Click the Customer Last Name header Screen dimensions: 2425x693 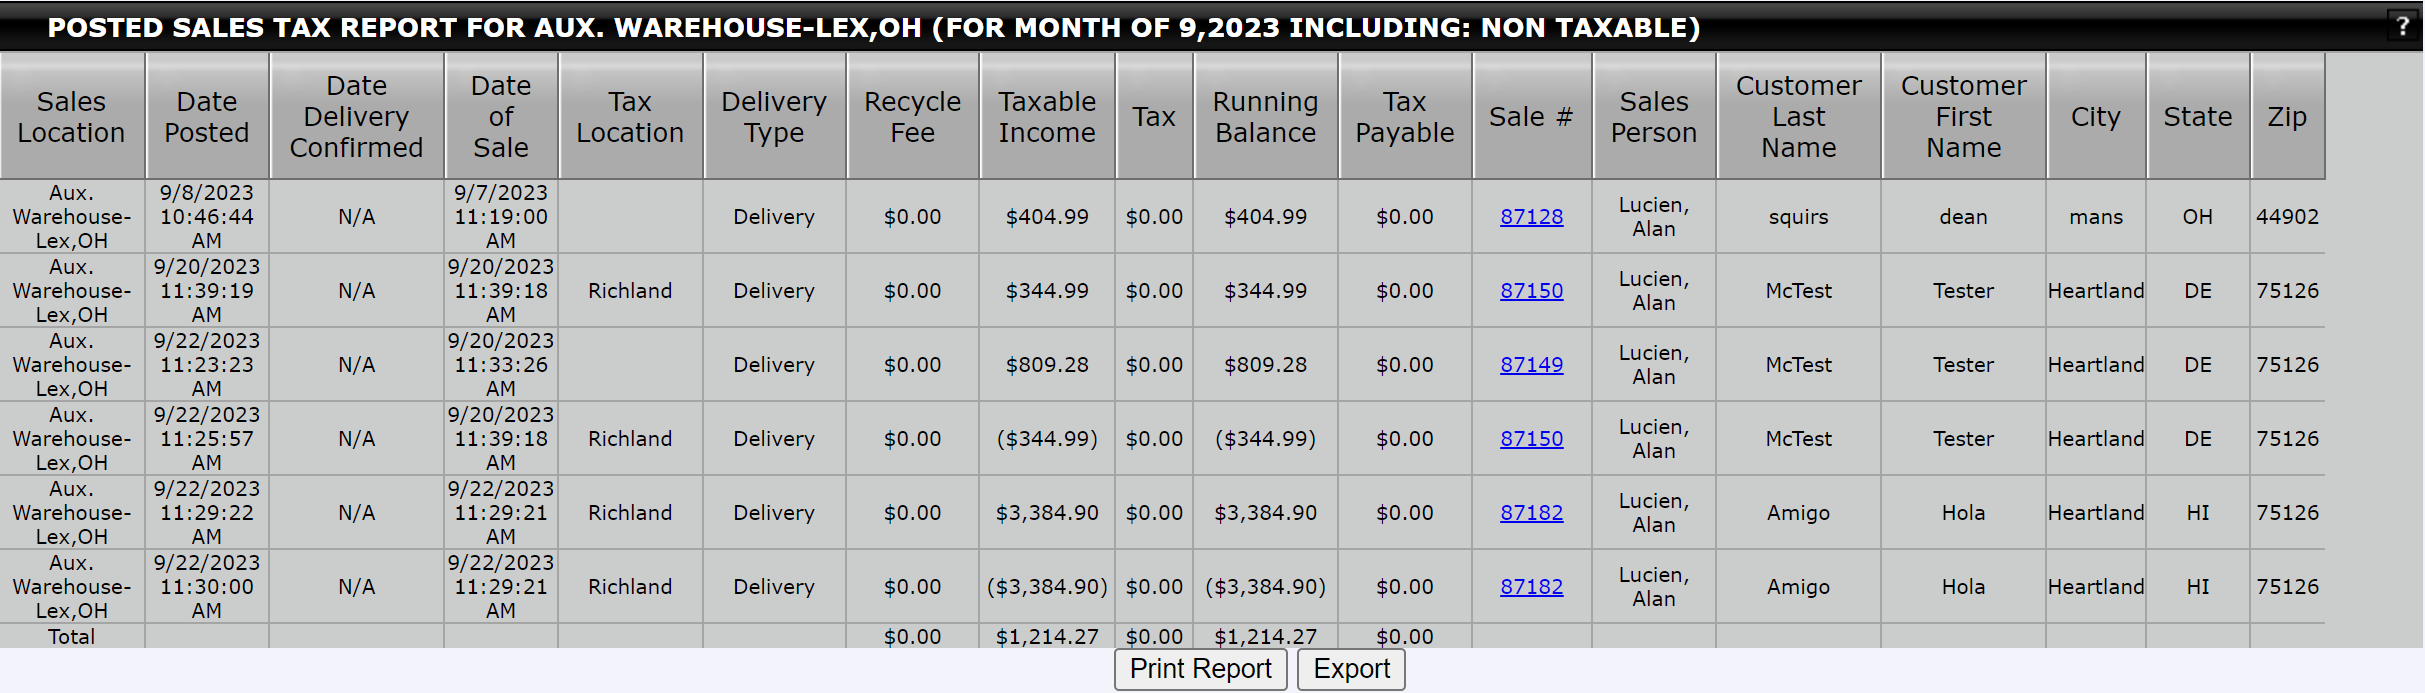coord(1799,117)
